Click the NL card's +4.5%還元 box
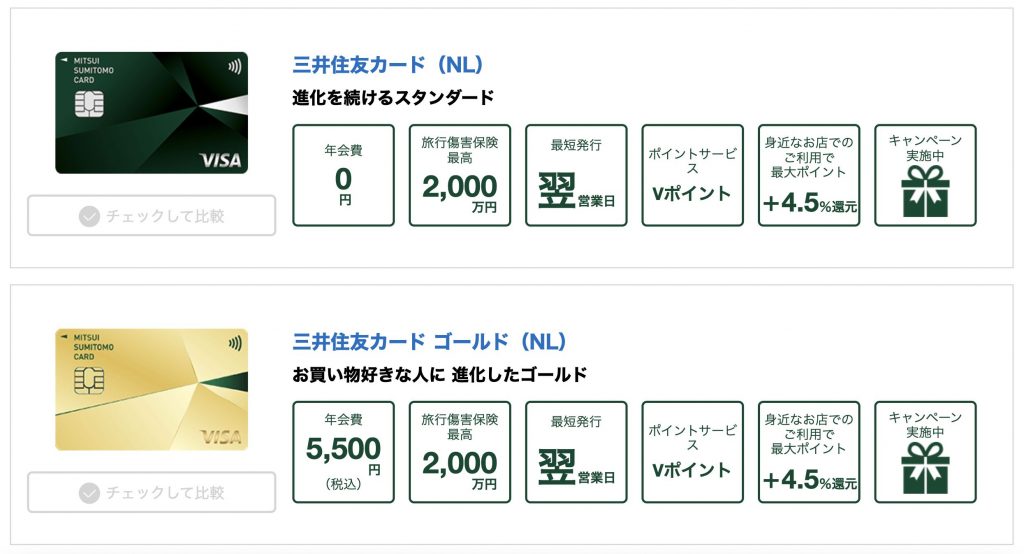Image resolution: width=1024 pixels, height=554 pixels. point(808,175)
